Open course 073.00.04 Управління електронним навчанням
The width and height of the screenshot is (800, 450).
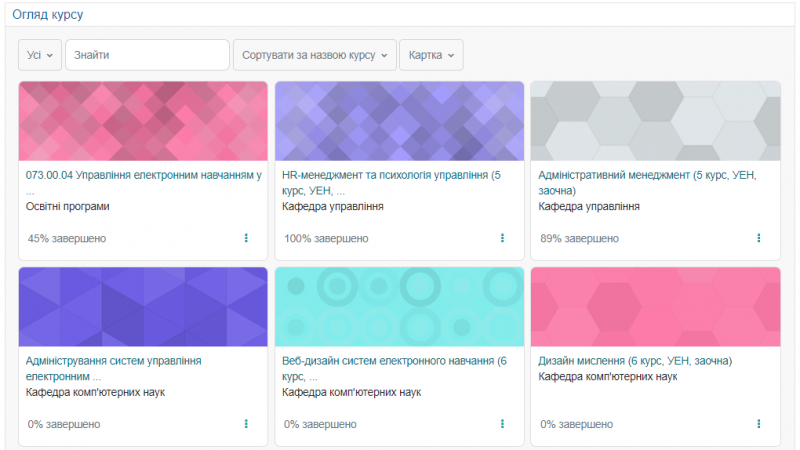tap(143, 175)
